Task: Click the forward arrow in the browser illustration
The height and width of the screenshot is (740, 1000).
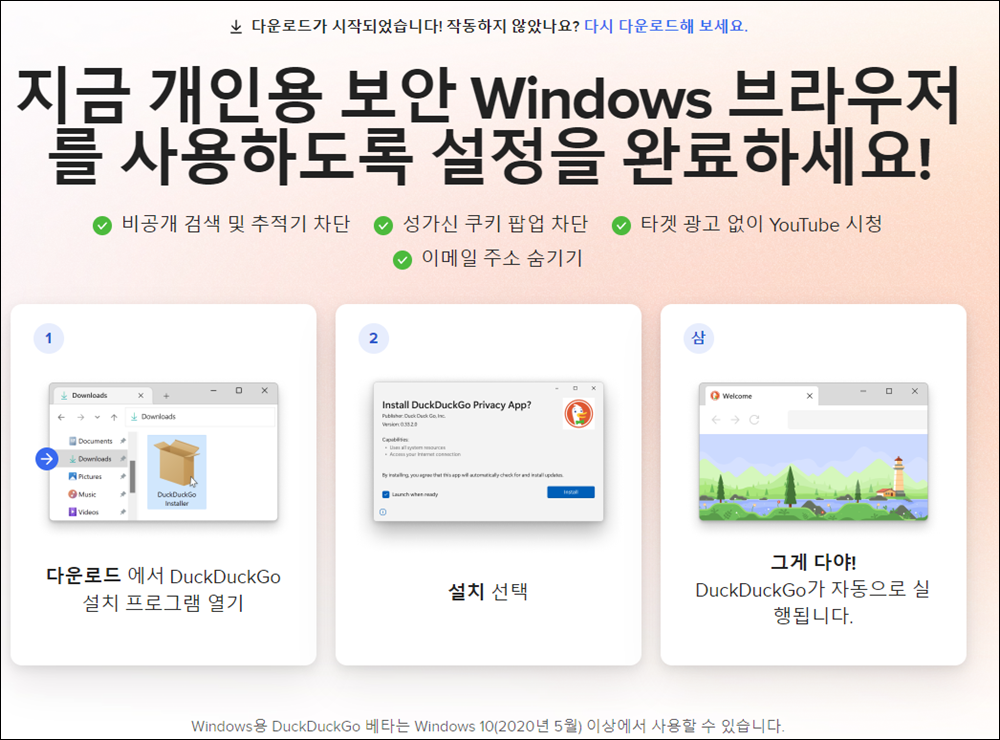Action: [x=735, y=420]
